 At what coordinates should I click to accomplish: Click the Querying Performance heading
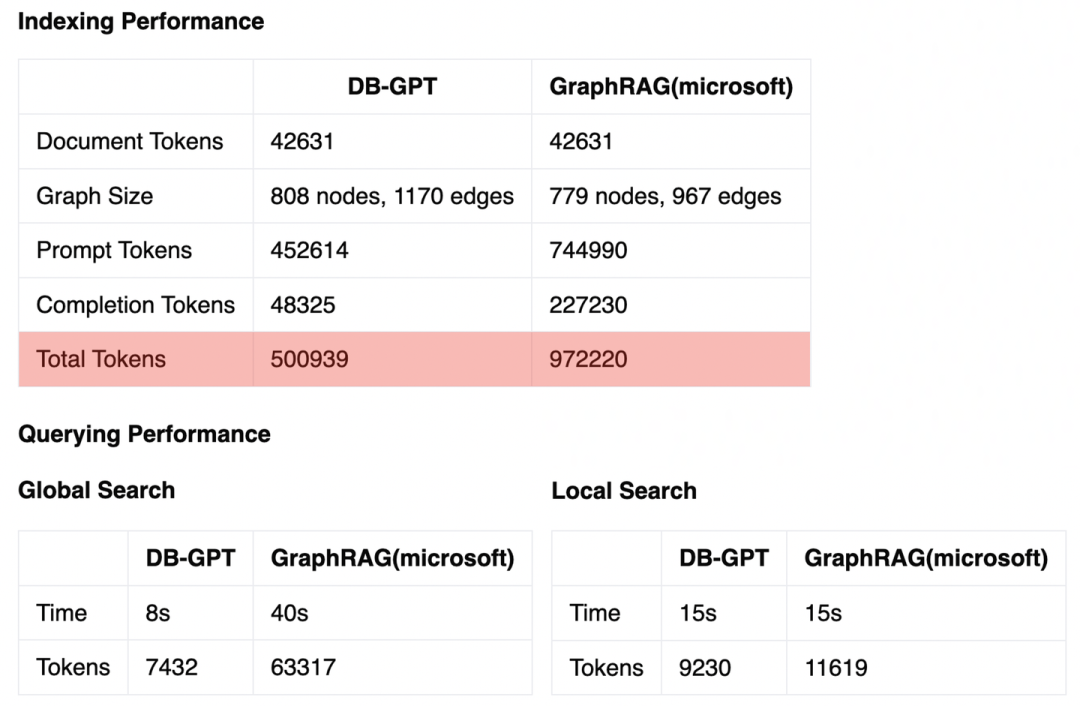(144, 434)
